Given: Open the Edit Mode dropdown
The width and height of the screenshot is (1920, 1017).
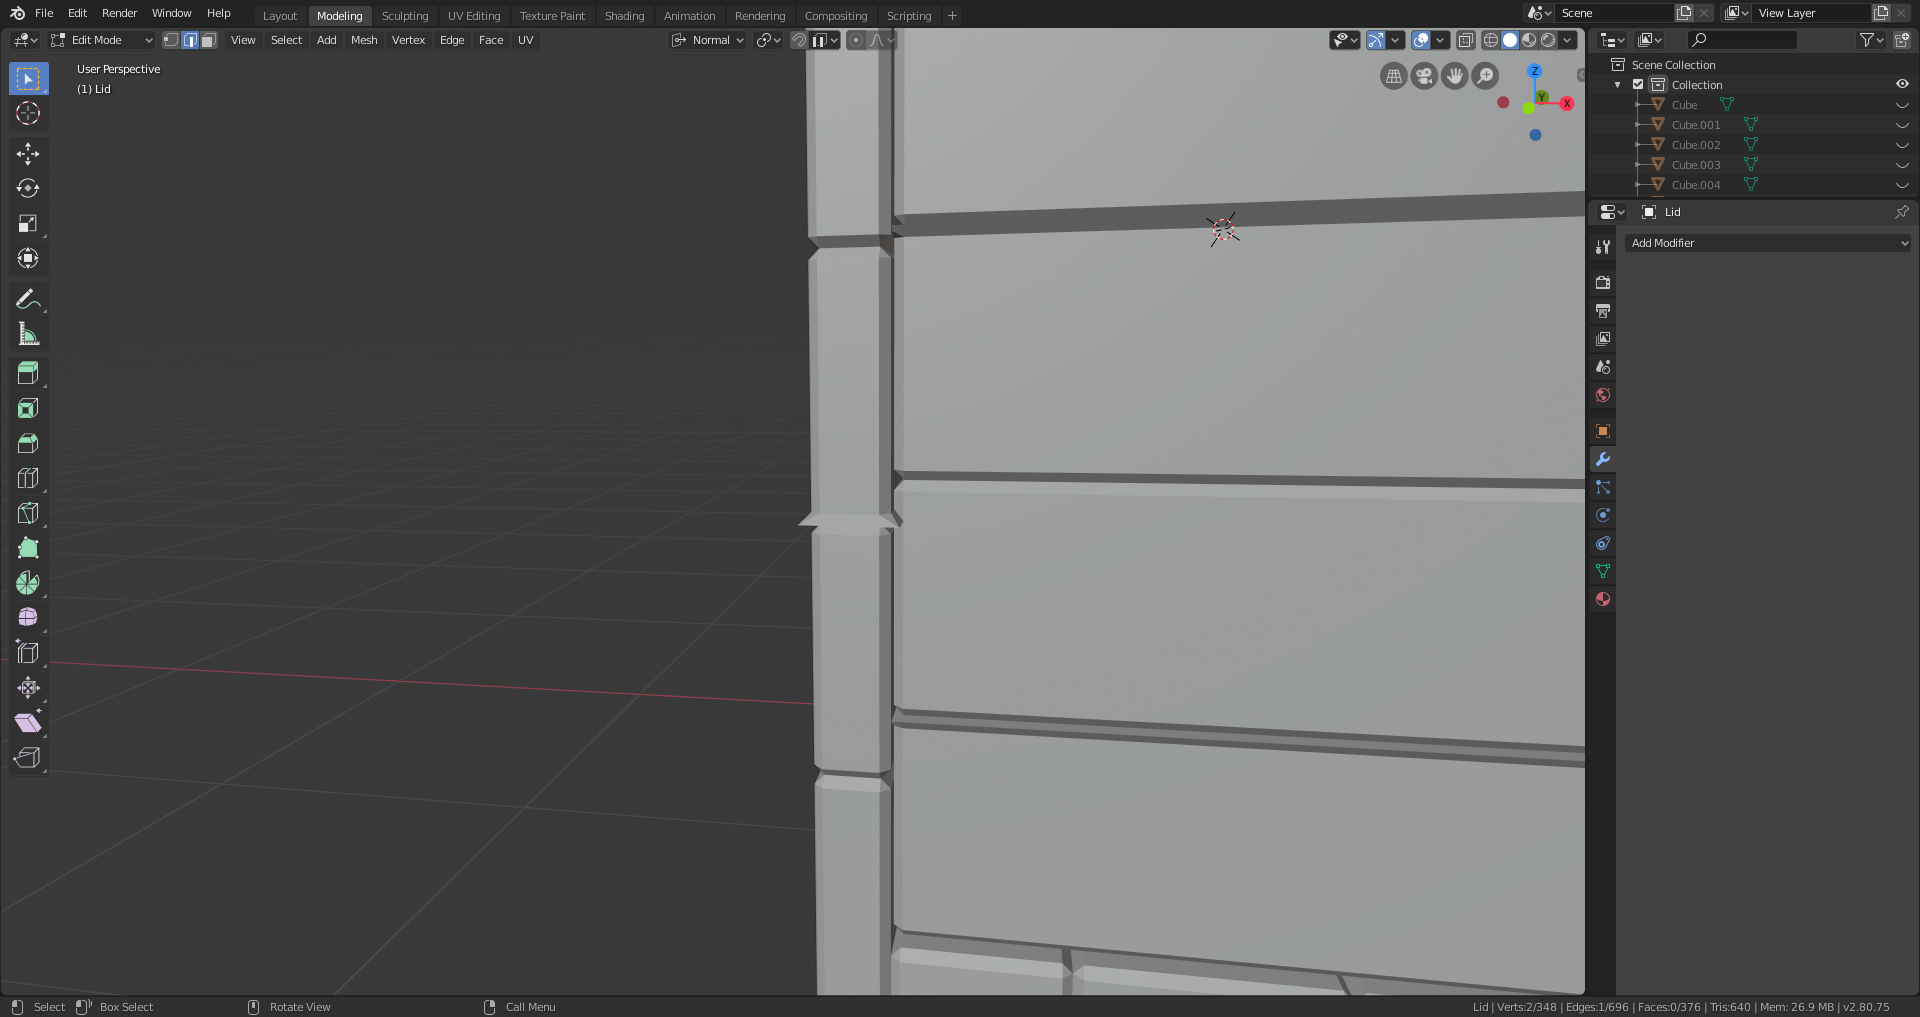Looking at the screenshot, I should (100, 40).
